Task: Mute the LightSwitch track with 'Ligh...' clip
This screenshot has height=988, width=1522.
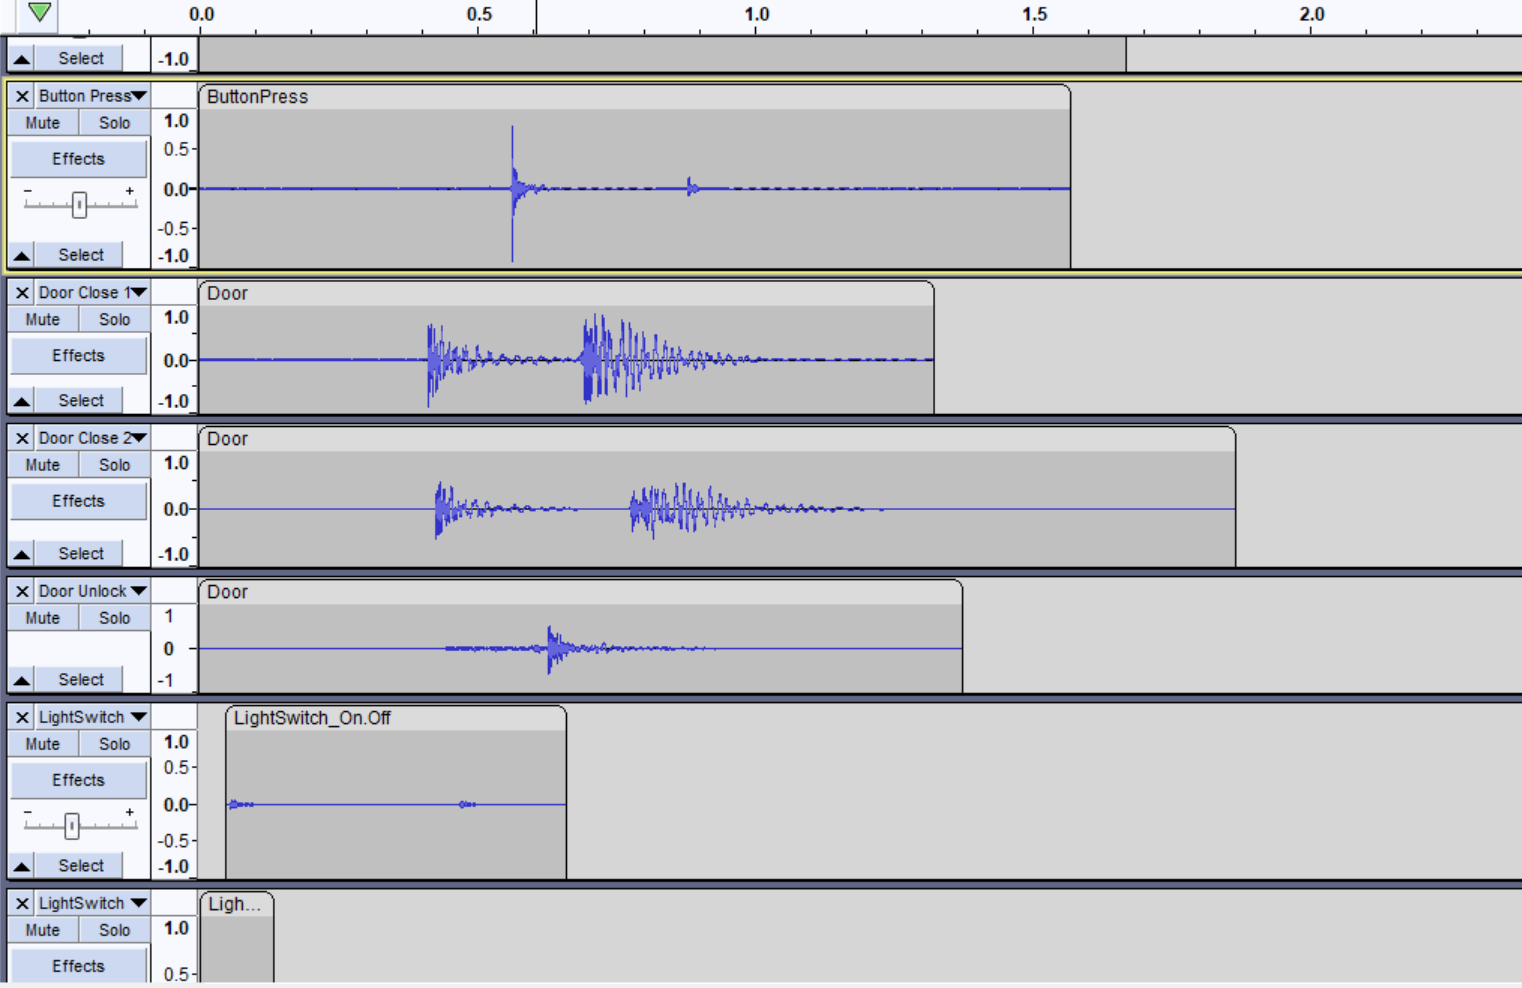Action: click(x=43, y=930)
